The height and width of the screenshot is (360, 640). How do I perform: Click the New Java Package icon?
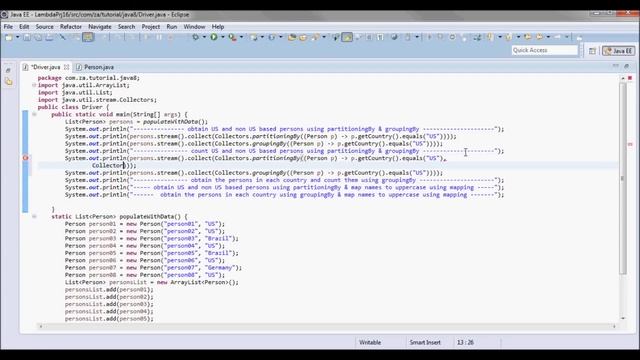pos(254,37)
